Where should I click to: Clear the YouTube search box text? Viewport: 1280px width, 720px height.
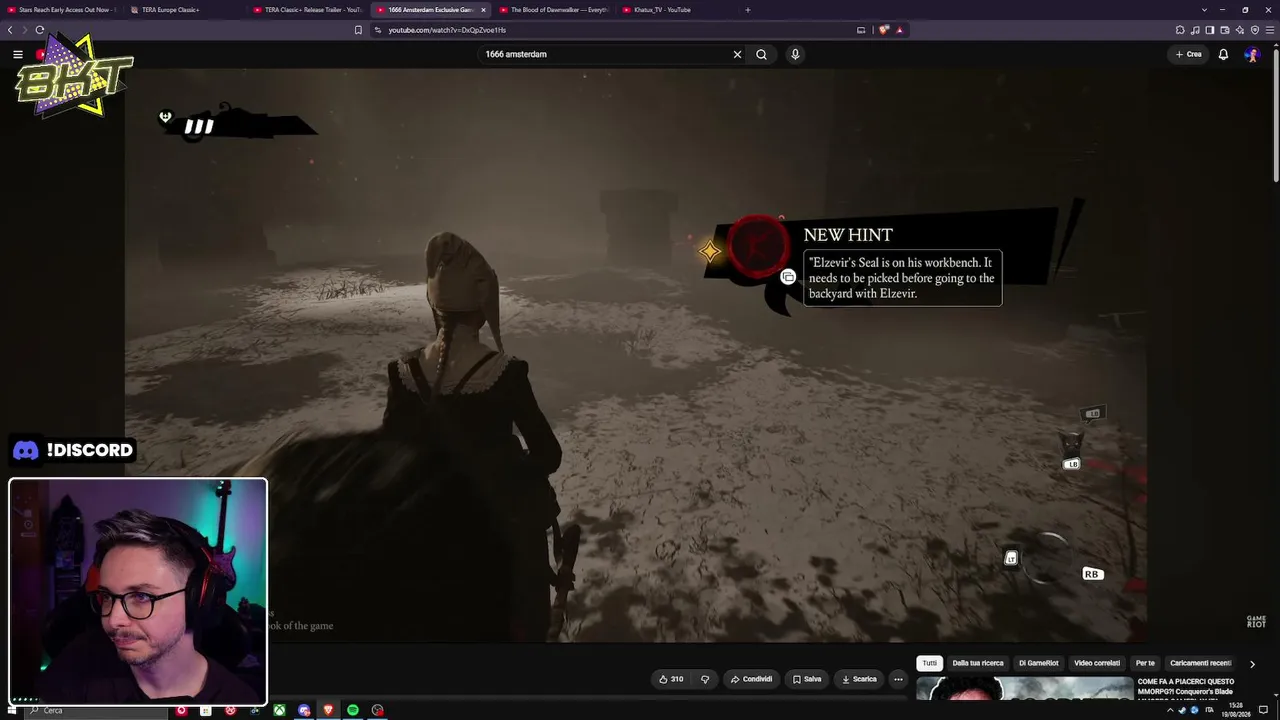click(x=737, y=54)
